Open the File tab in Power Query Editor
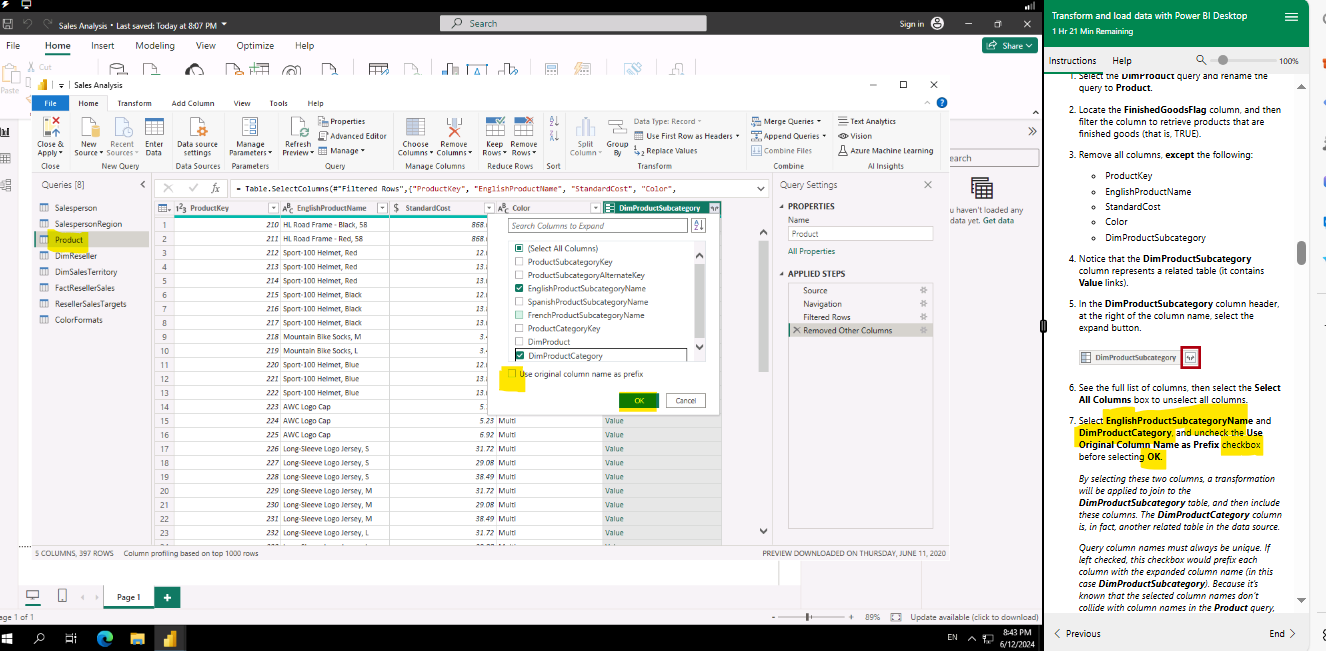1326x651 pixels. point(50,103)
